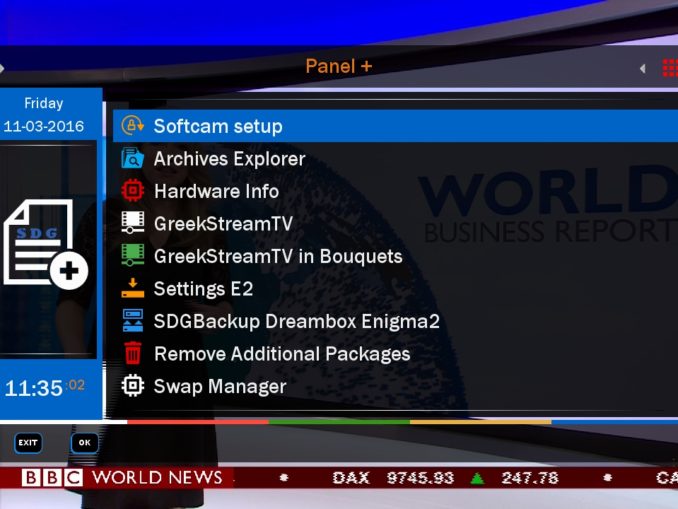
Task: Click the GreekStreamTV film strip icon
Action: 132,223
